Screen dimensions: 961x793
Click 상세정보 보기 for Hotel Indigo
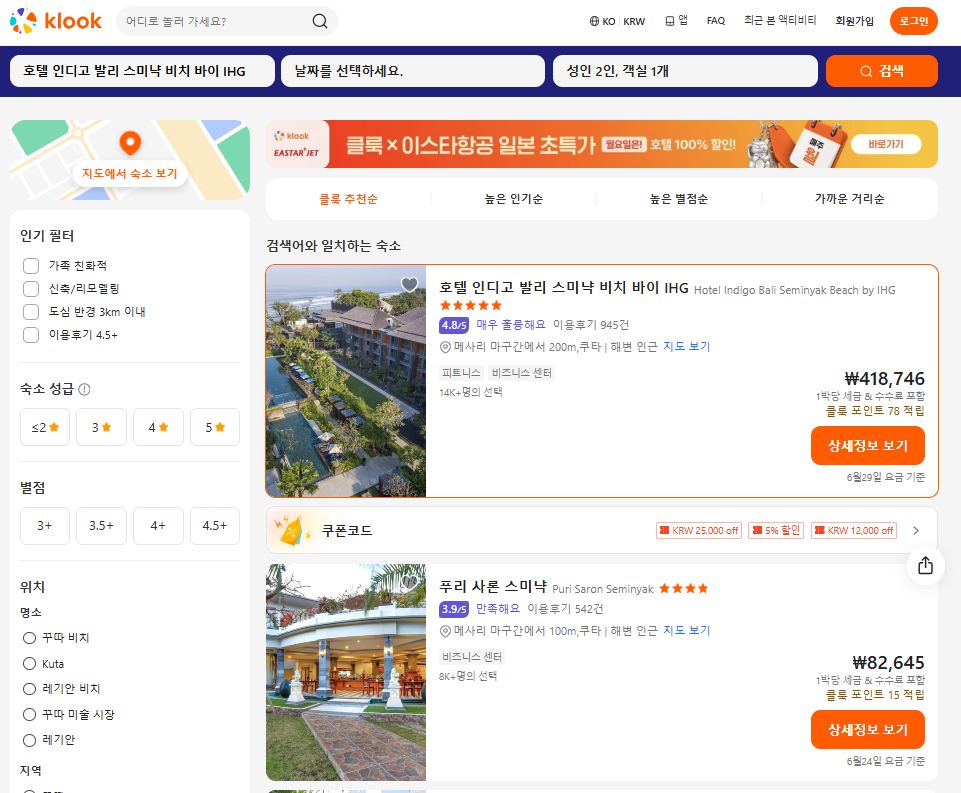tap(868, 446)
